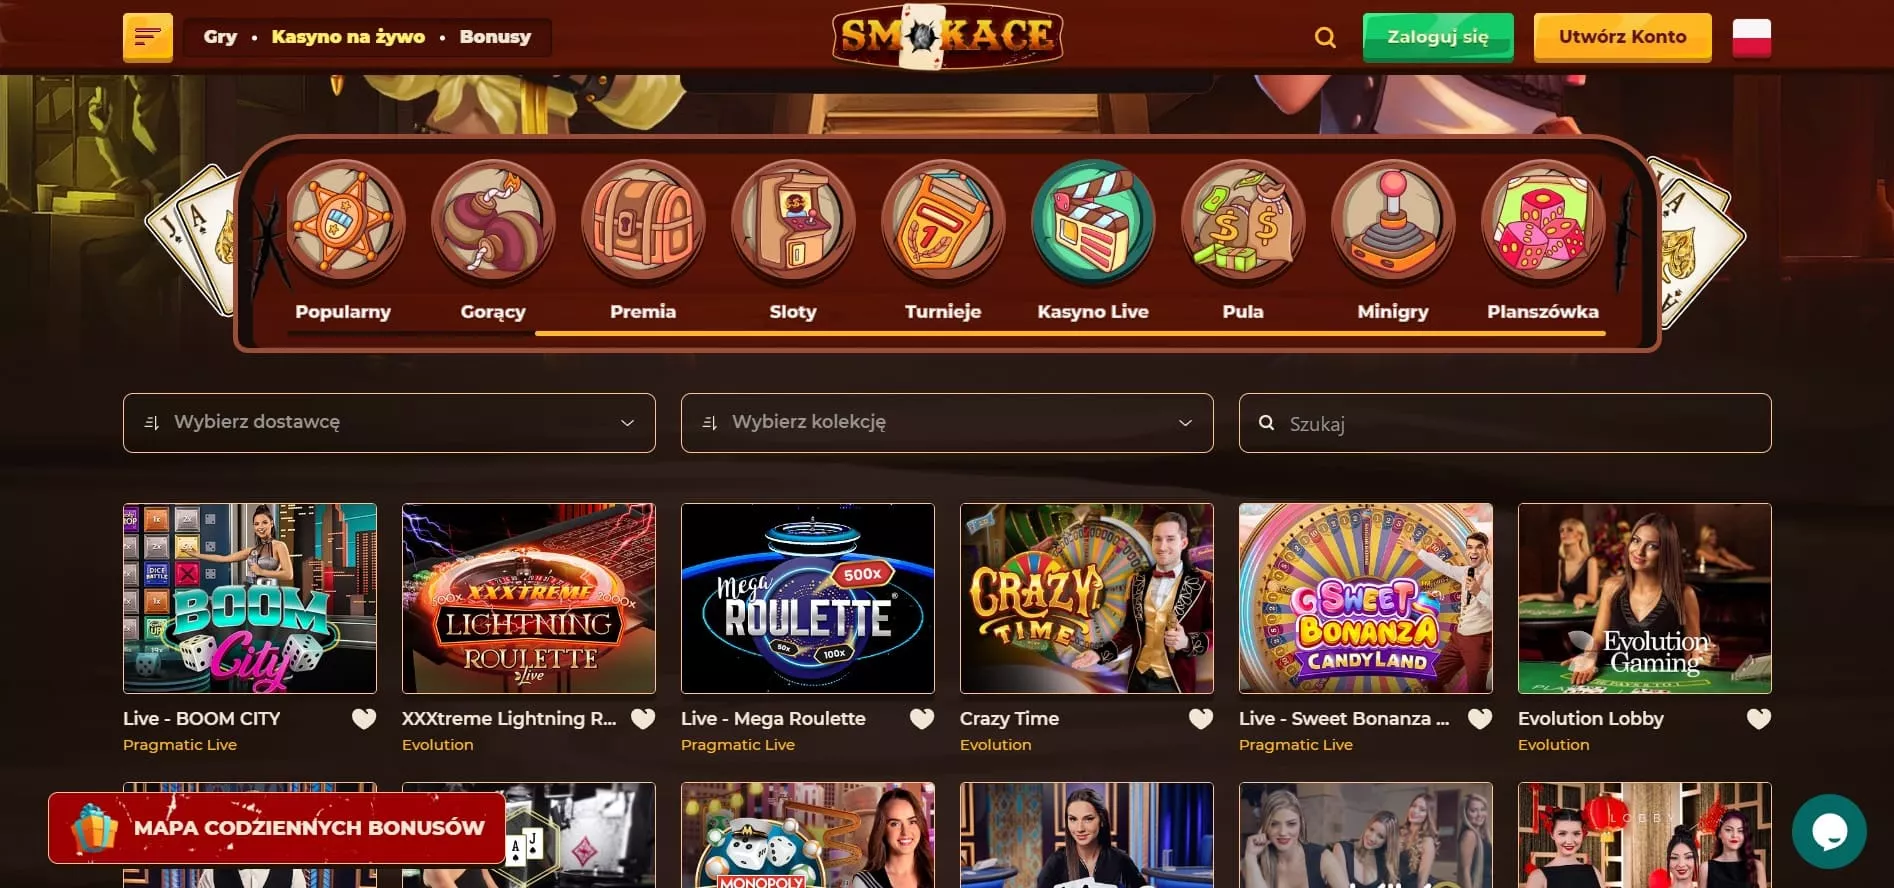Toggle favorite heart for Crazy Time

pos(1201,719)
